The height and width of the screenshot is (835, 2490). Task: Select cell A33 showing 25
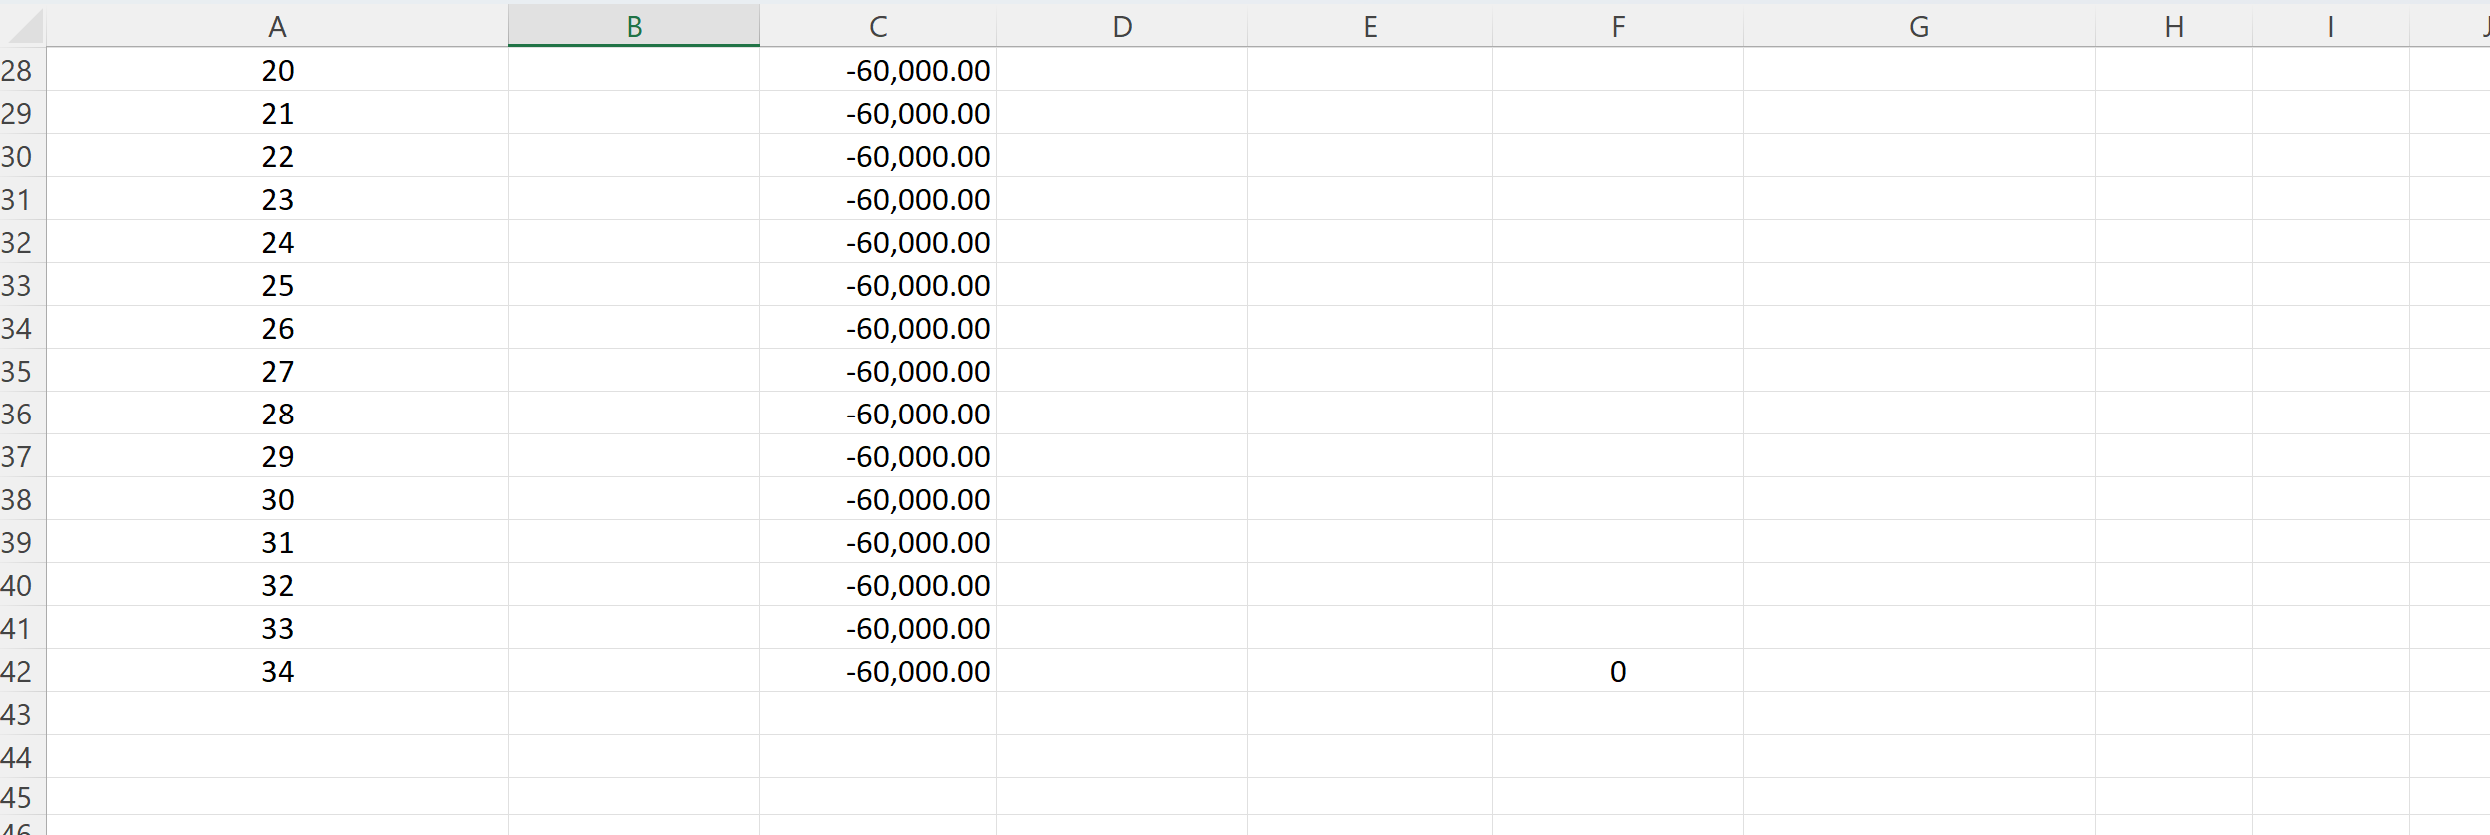tap(277, 285)
